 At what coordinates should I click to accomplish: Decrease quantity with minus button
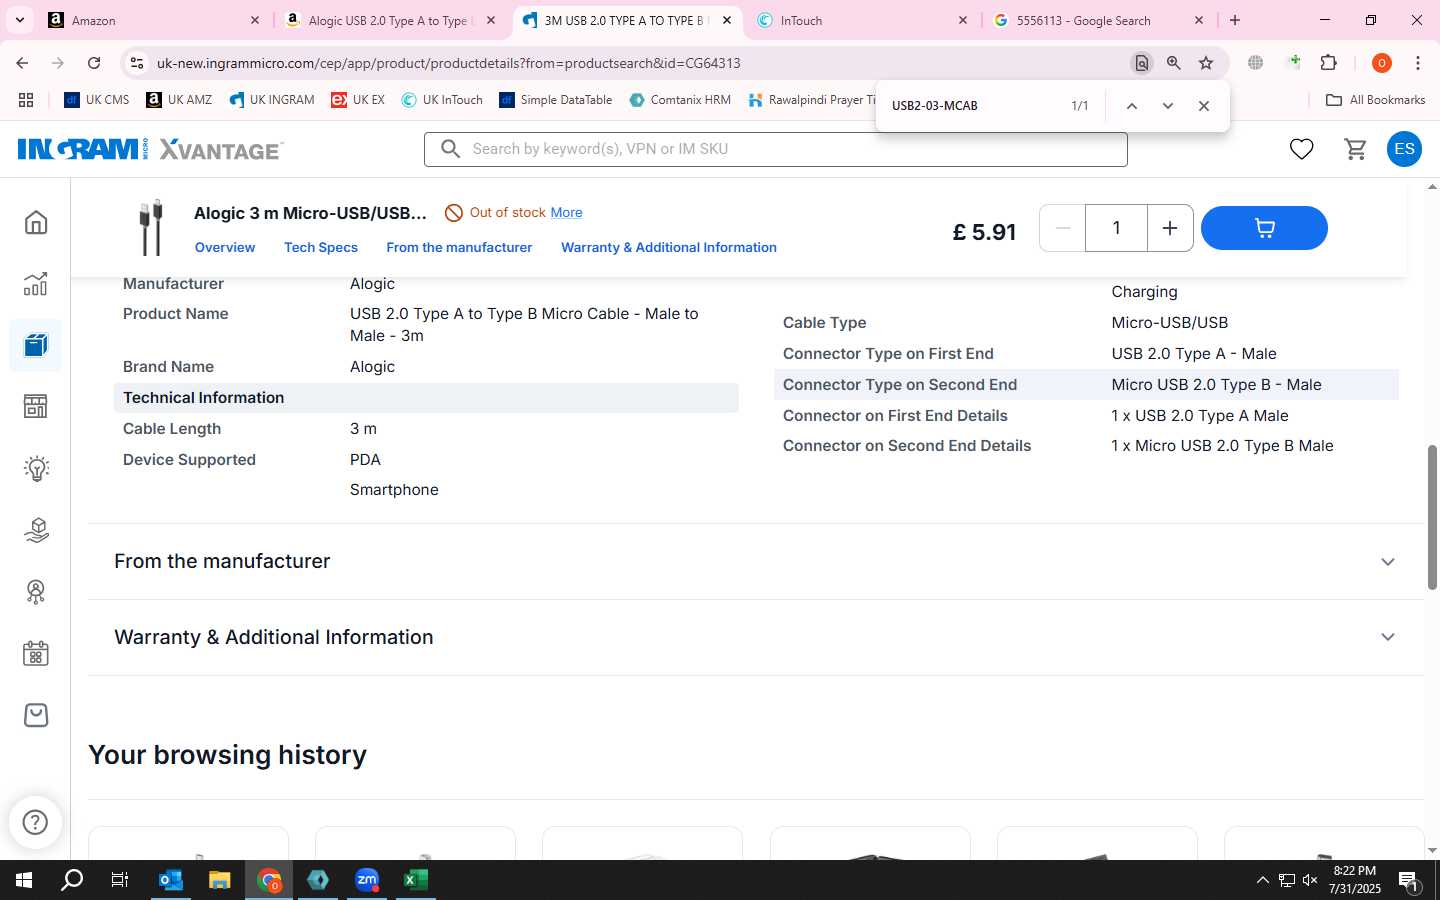pos(1063,228)
